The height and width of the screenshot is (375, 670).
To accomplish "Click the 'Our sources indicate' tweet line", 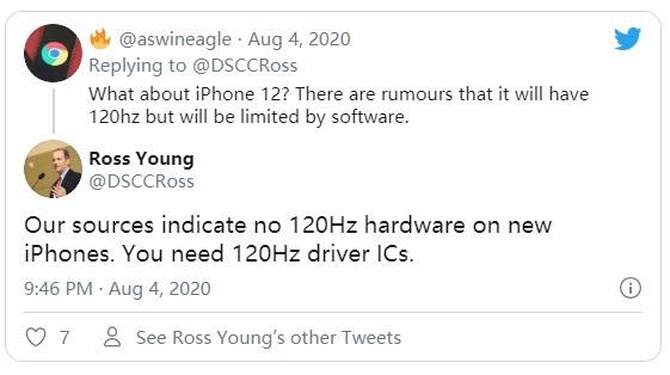I will point(288,225).
